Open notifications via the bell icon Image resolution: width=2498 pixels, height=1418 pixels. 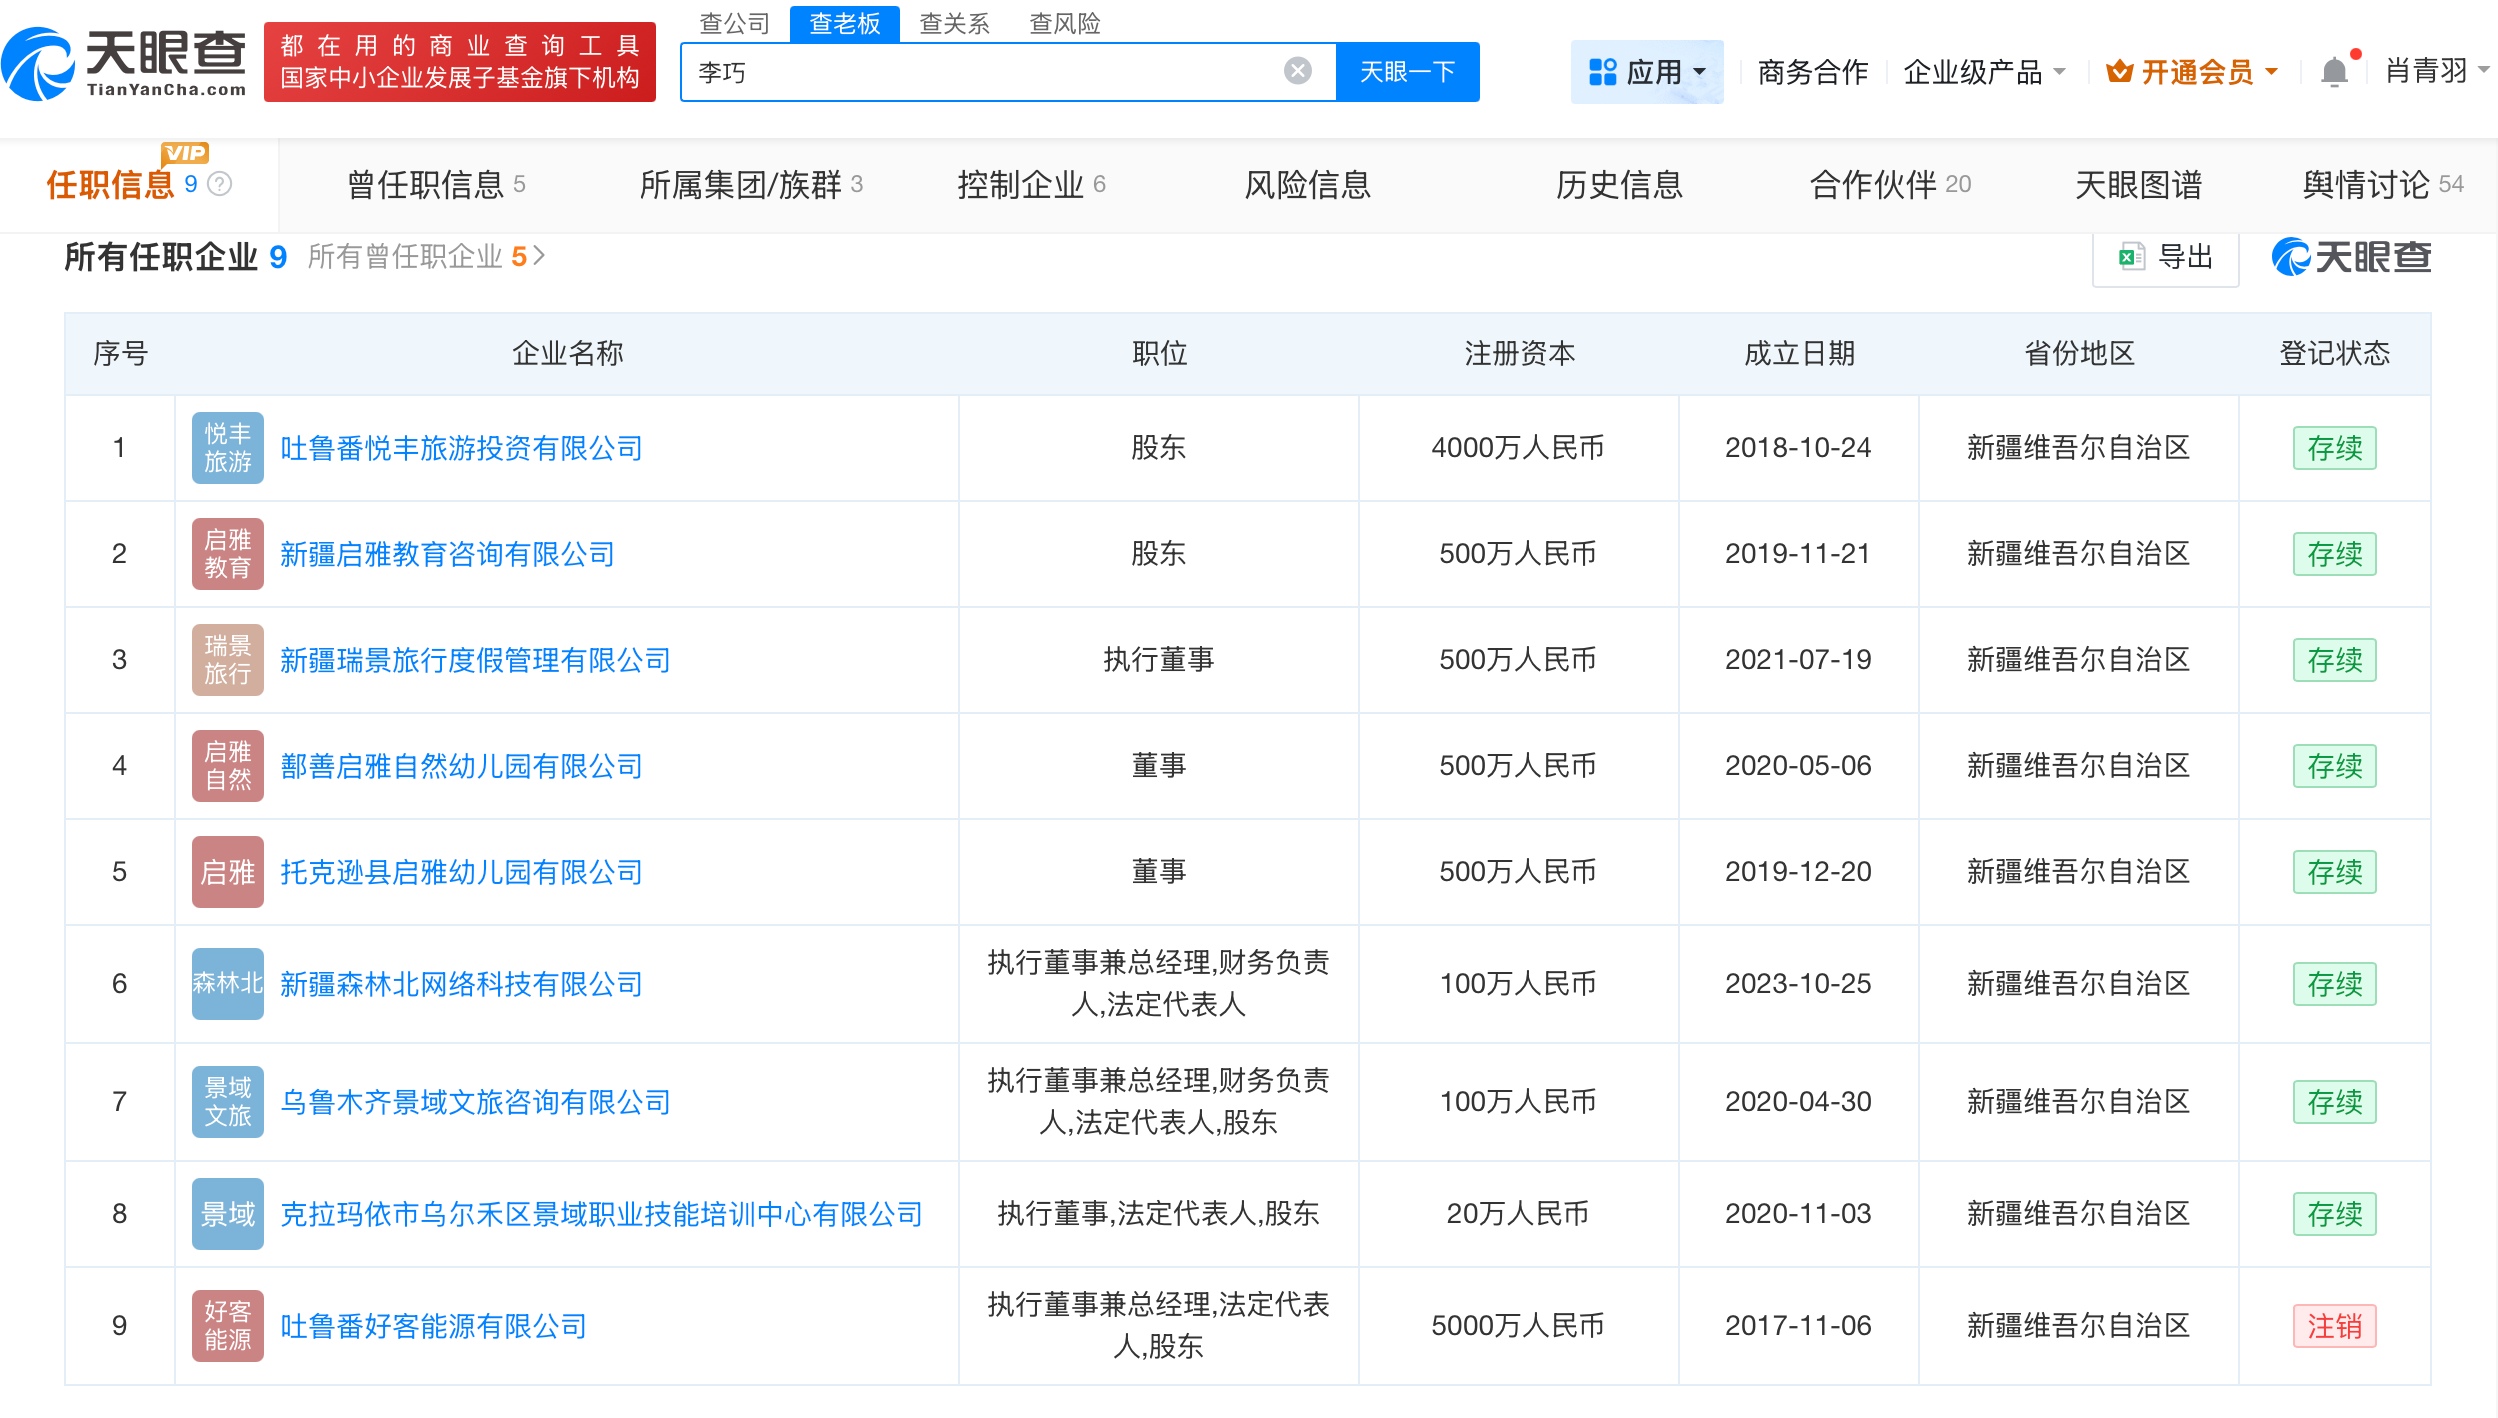point(2337,70)
